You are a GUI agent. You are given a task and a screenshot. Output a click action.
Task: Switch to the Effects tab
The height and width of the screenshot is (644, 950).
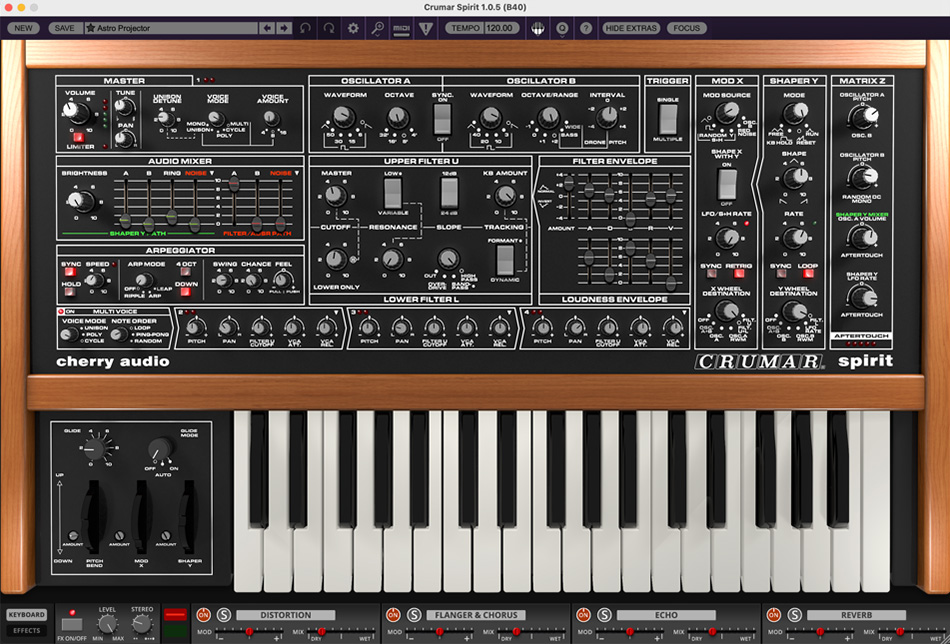(26, 631)
